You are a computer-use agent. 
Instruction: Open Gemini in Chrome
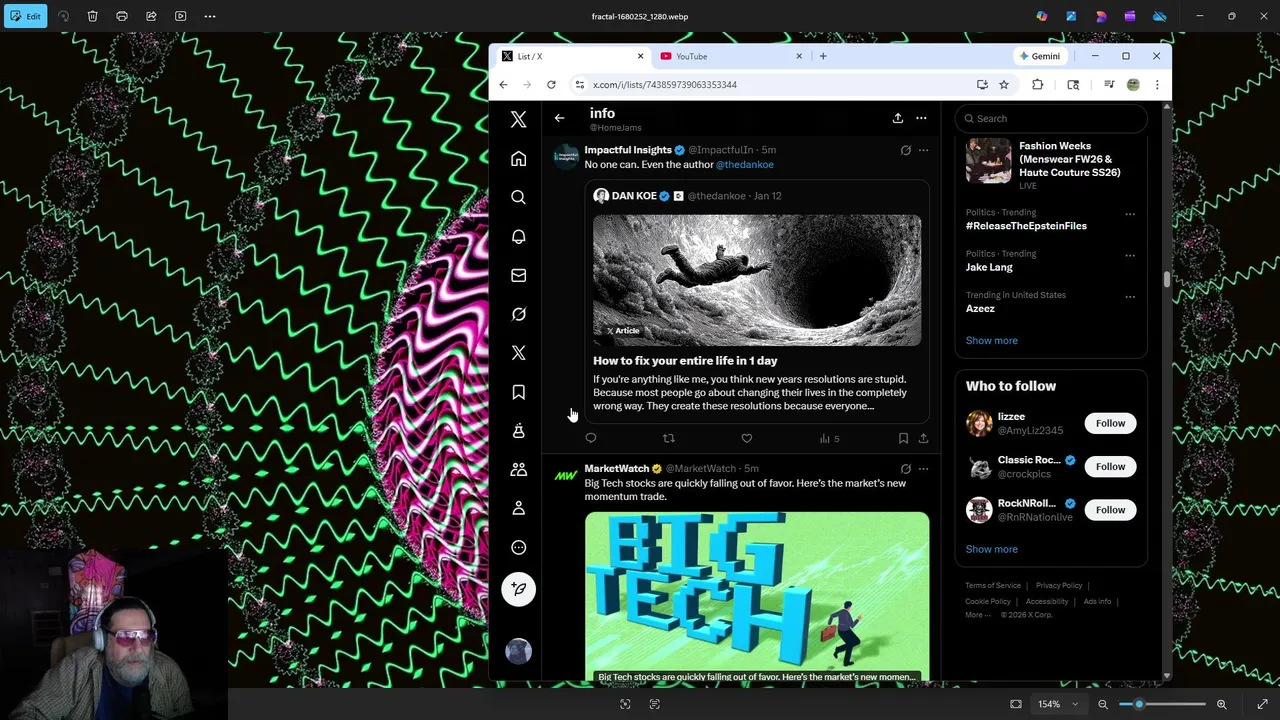tap(1039, 56)
